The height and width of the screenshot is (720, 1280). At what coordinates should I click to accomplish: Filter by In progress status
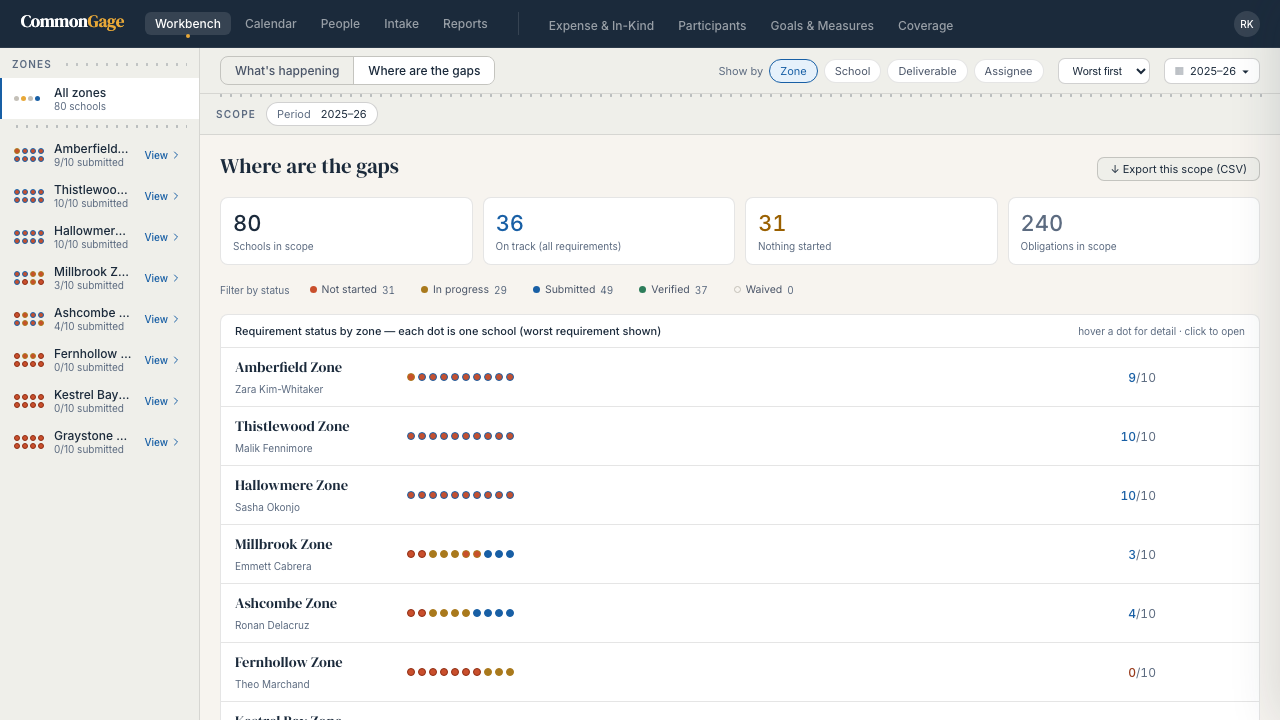coord(463,290)
